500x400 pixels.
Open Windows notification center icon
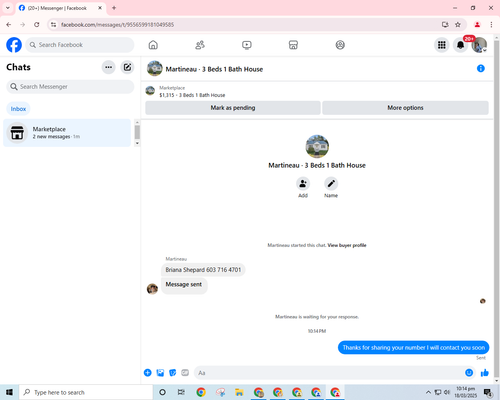[x=488, y=393]
